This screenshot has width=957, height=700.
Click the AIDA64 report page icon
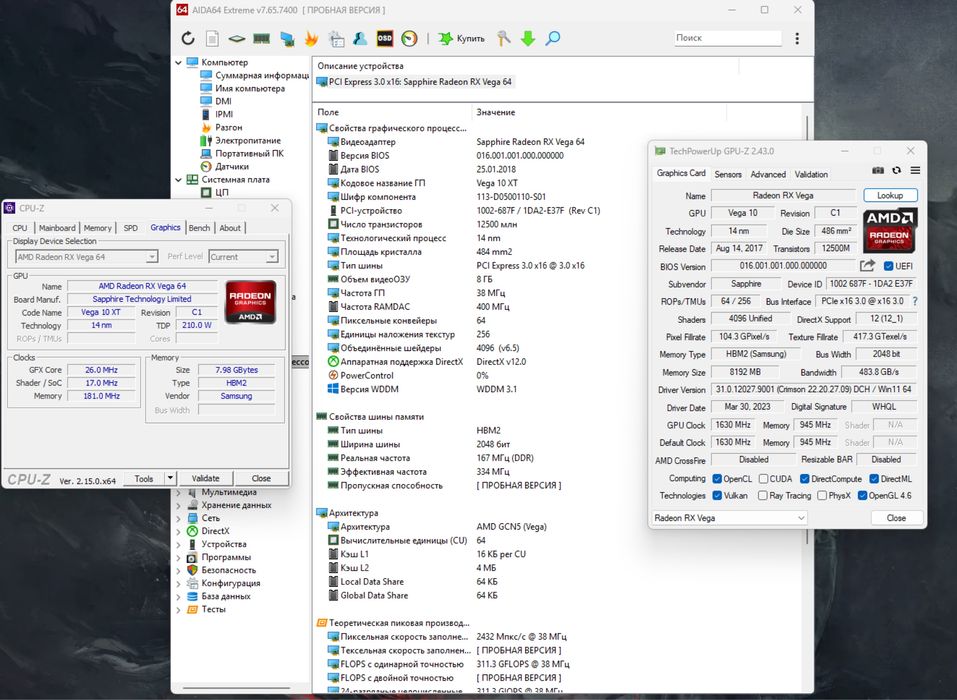tap(212, 39)
